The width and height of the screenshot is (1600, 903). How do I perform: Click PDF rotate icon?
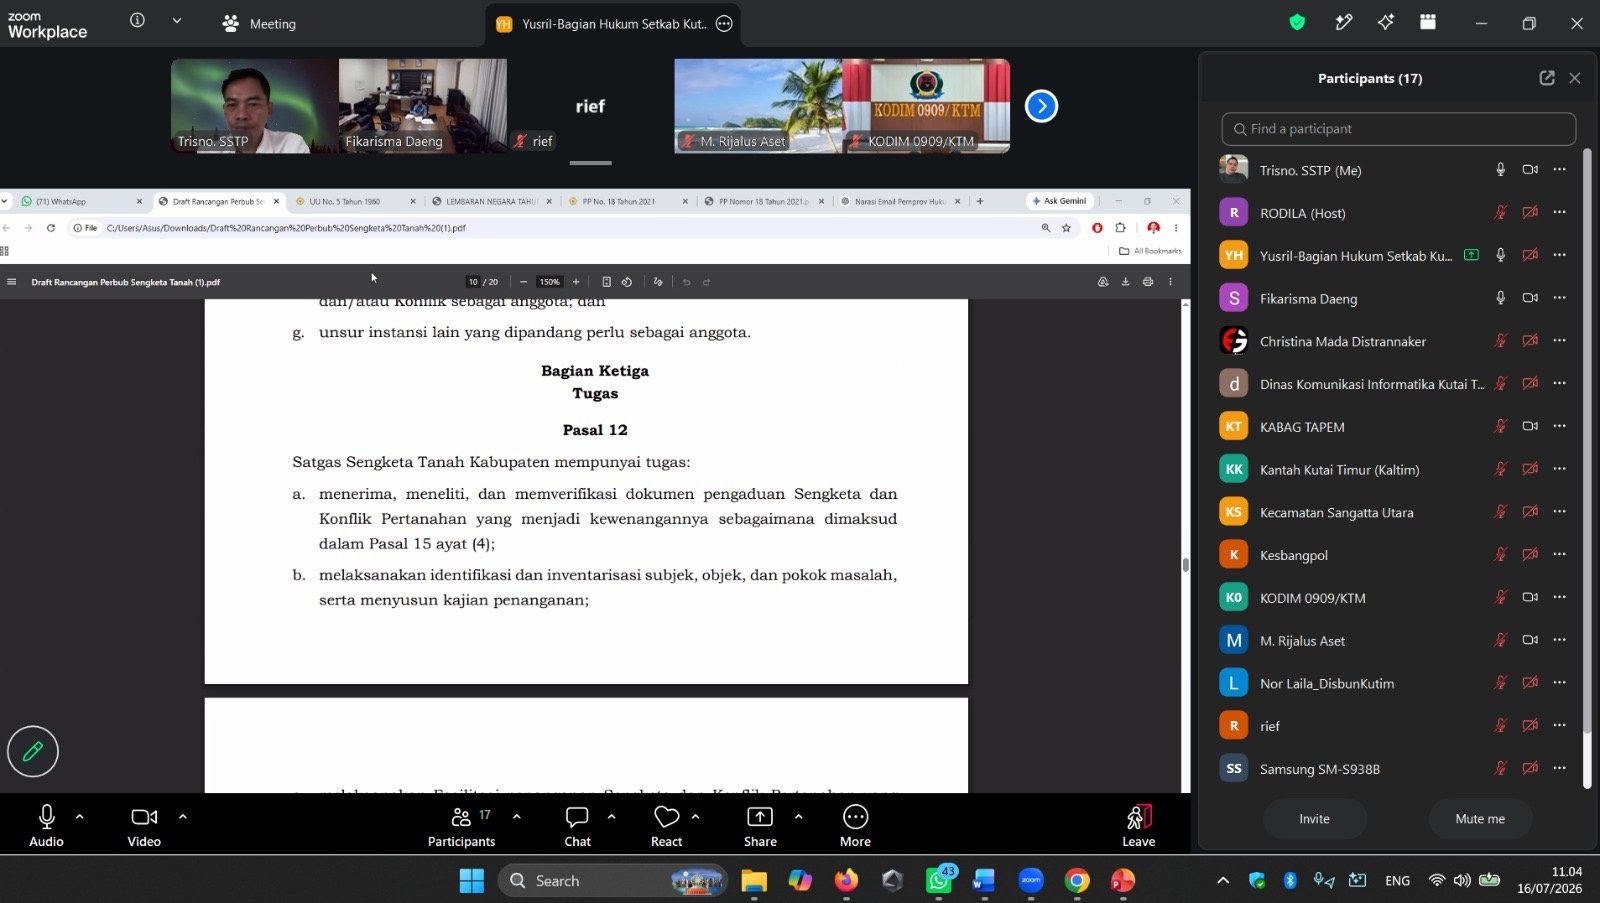point(627,282)
